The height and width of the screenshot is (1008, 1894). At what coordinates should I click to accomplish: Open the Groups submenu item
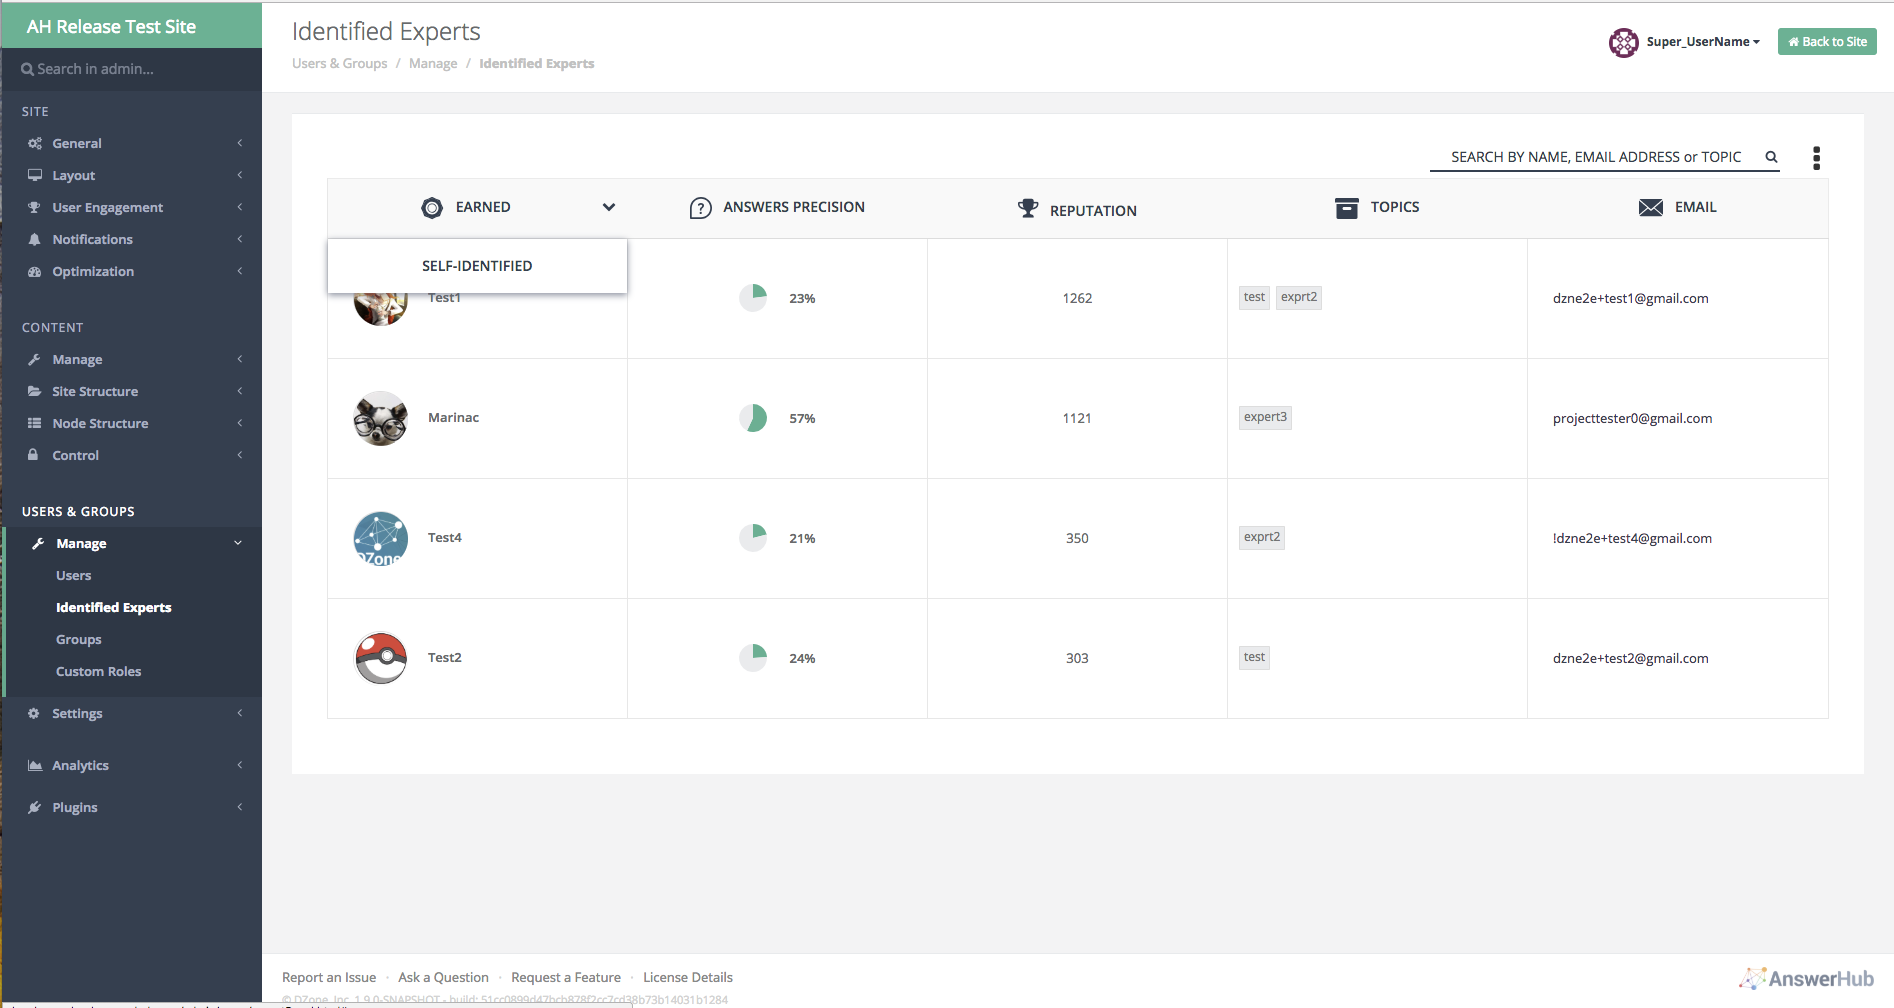tap(79, 639)
